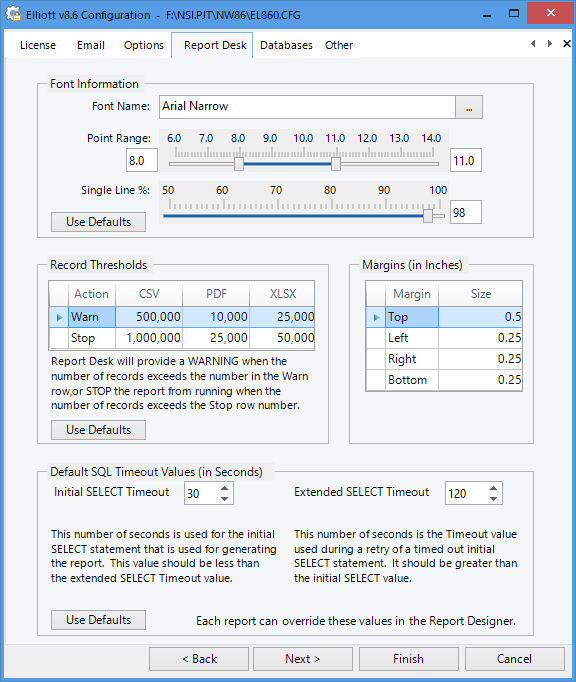Click Single Line percent field 98
Image resolution: width=576 pixels, height=682 pixels.
[x=466, y=212]
